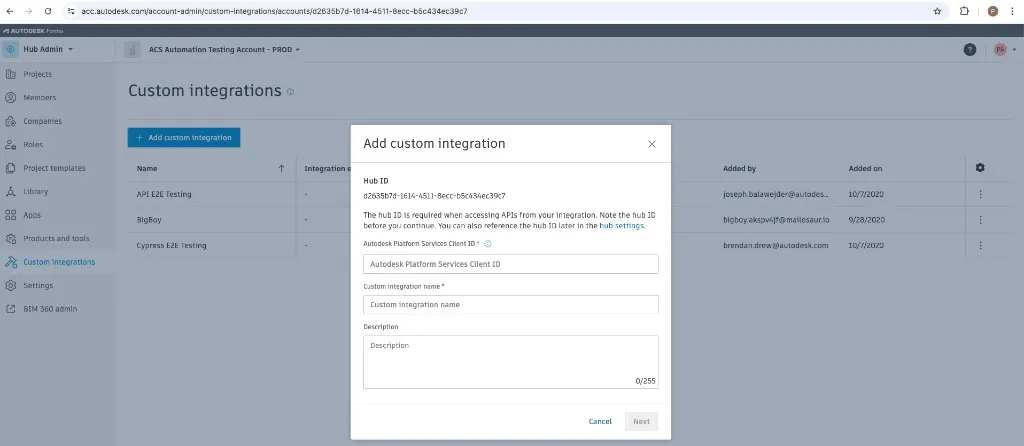Open Project templates in the sidebar
This screenshot has width=1024, height=446.
pos(54,168)
